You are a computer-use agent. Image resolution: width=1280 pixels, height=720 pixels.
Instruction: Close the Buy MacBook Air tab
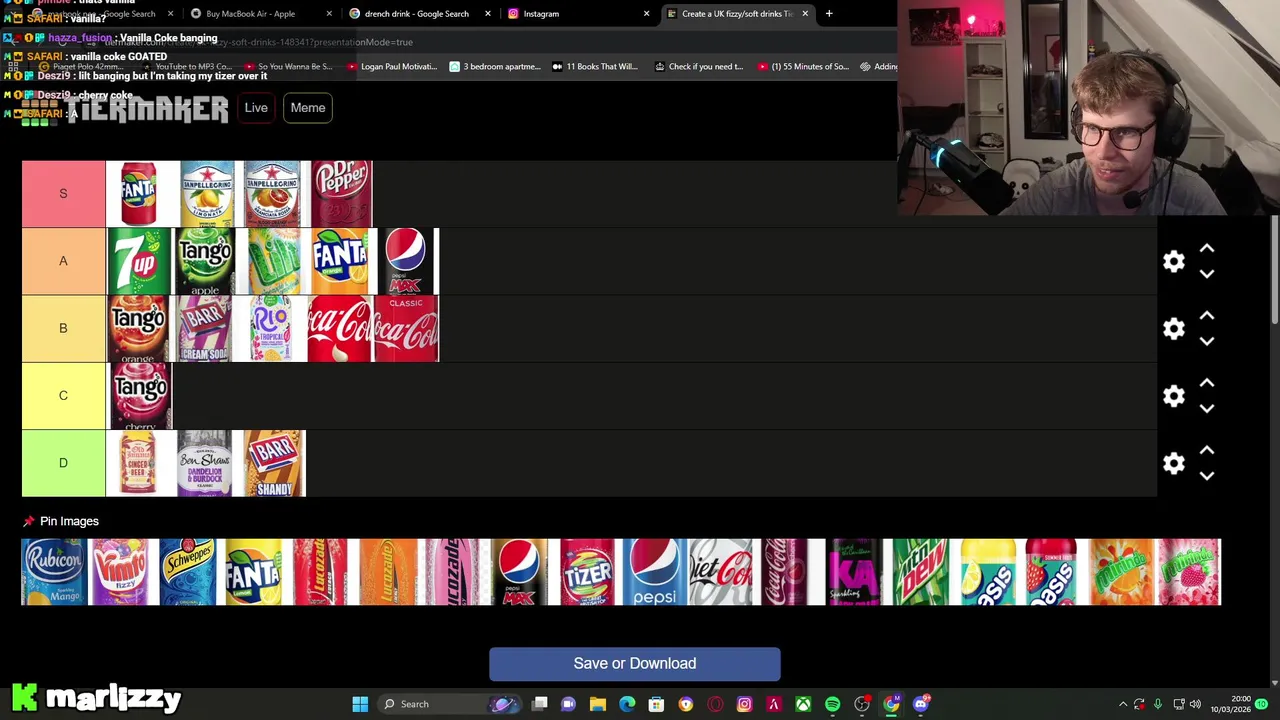[330, 14]
